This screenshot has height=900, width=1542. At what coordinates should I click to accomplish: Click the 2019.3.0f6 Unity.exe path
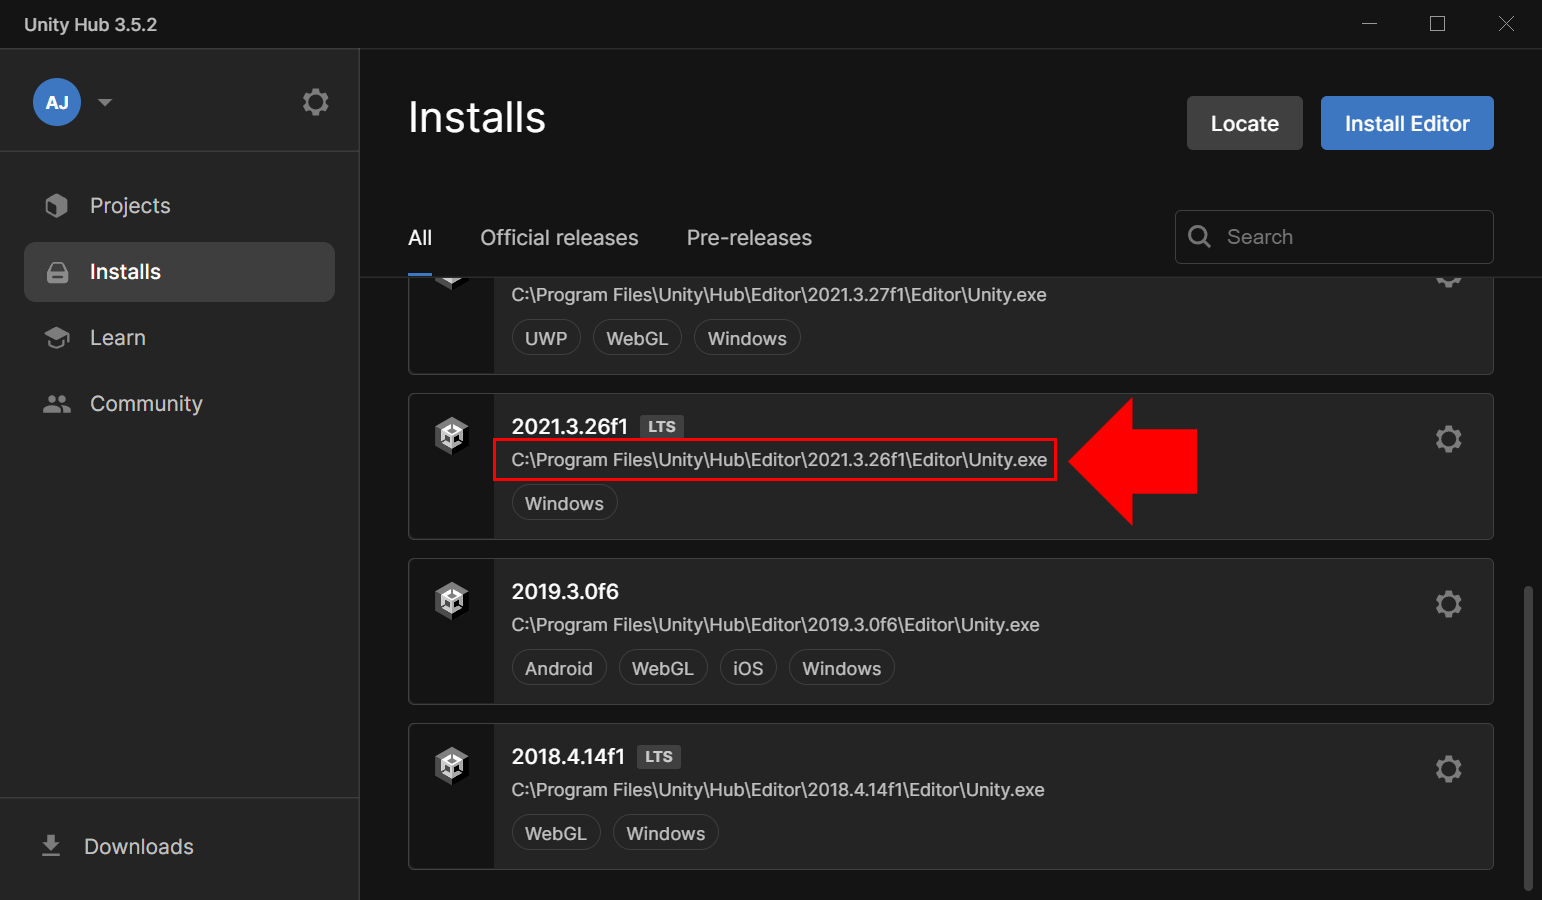click(x=776, y=625)
